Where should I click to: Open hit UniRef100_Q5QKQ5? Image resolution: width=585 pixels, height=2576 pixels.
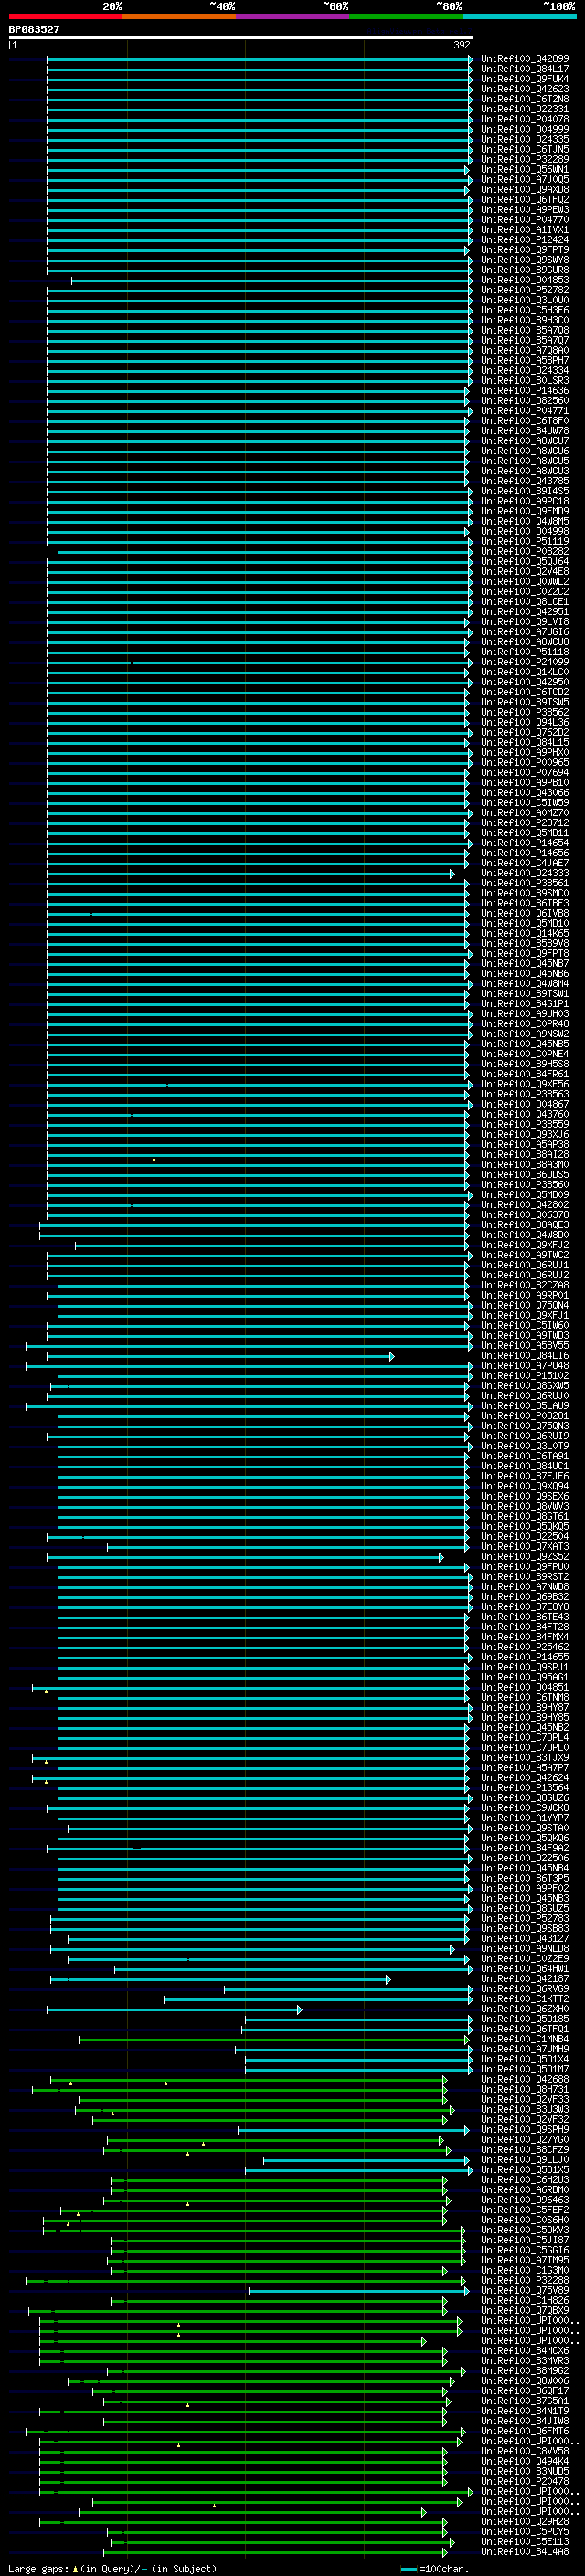(x=524, y=1526)
